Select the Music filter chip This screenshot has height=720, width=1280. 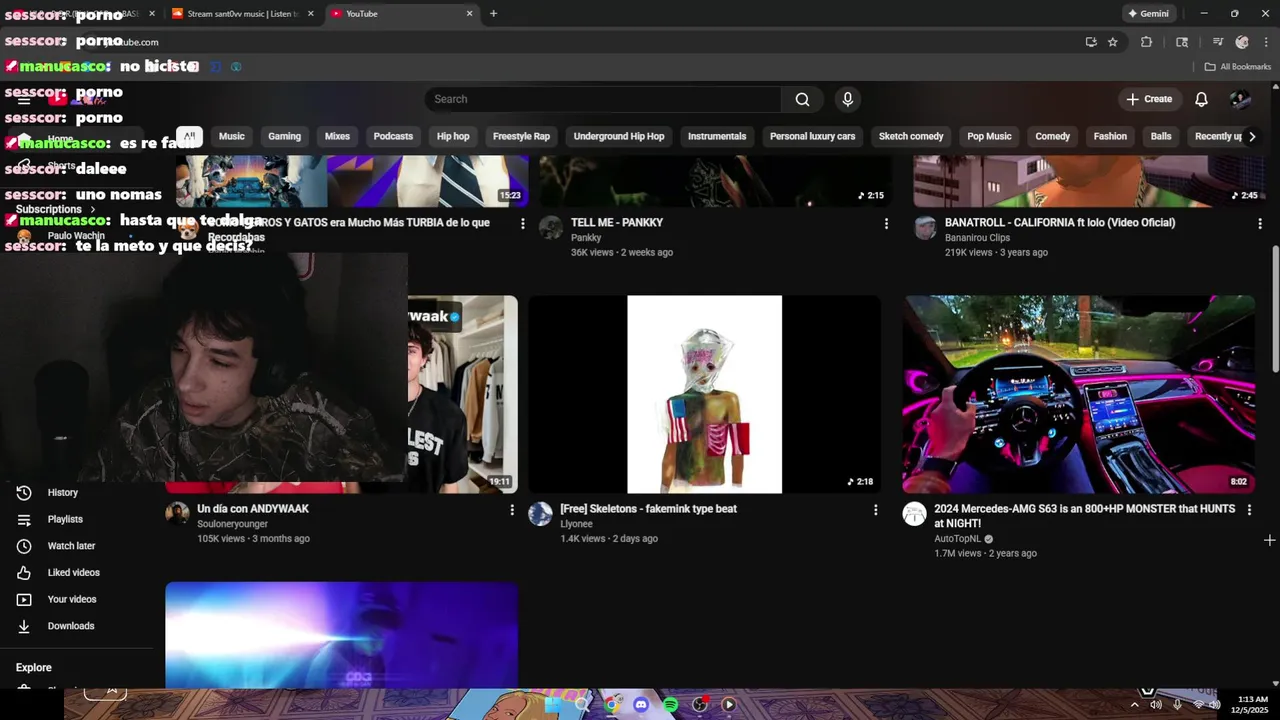coord(232,136)
